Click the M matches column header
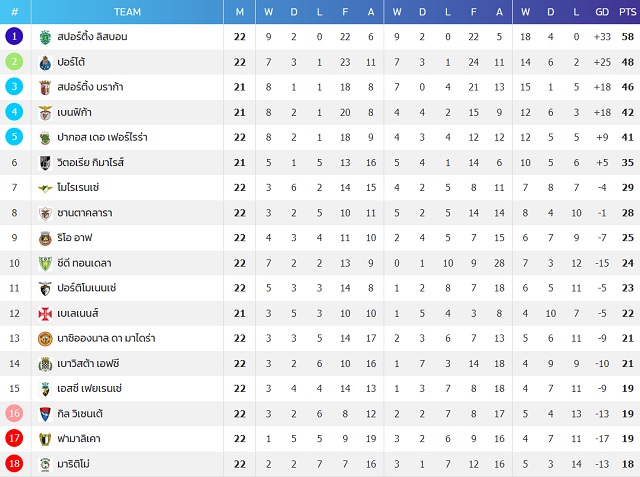 coord(240,12)
